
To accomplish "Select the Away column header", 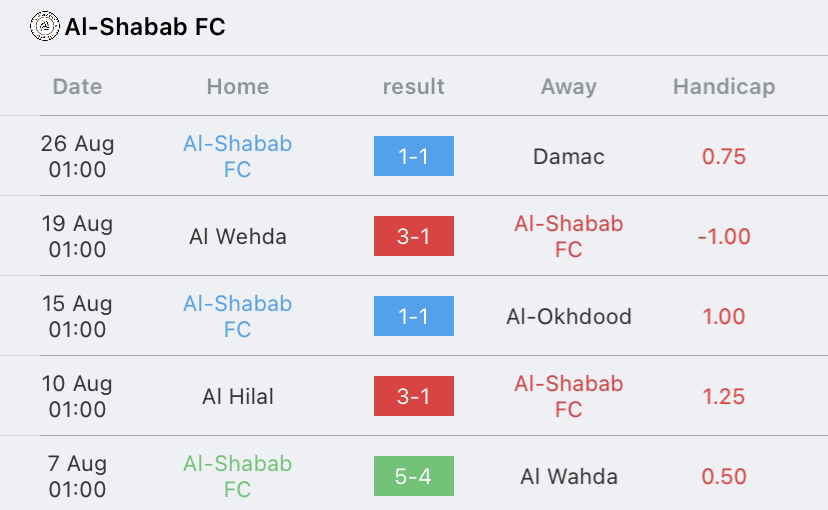I will tap(569, 87).
